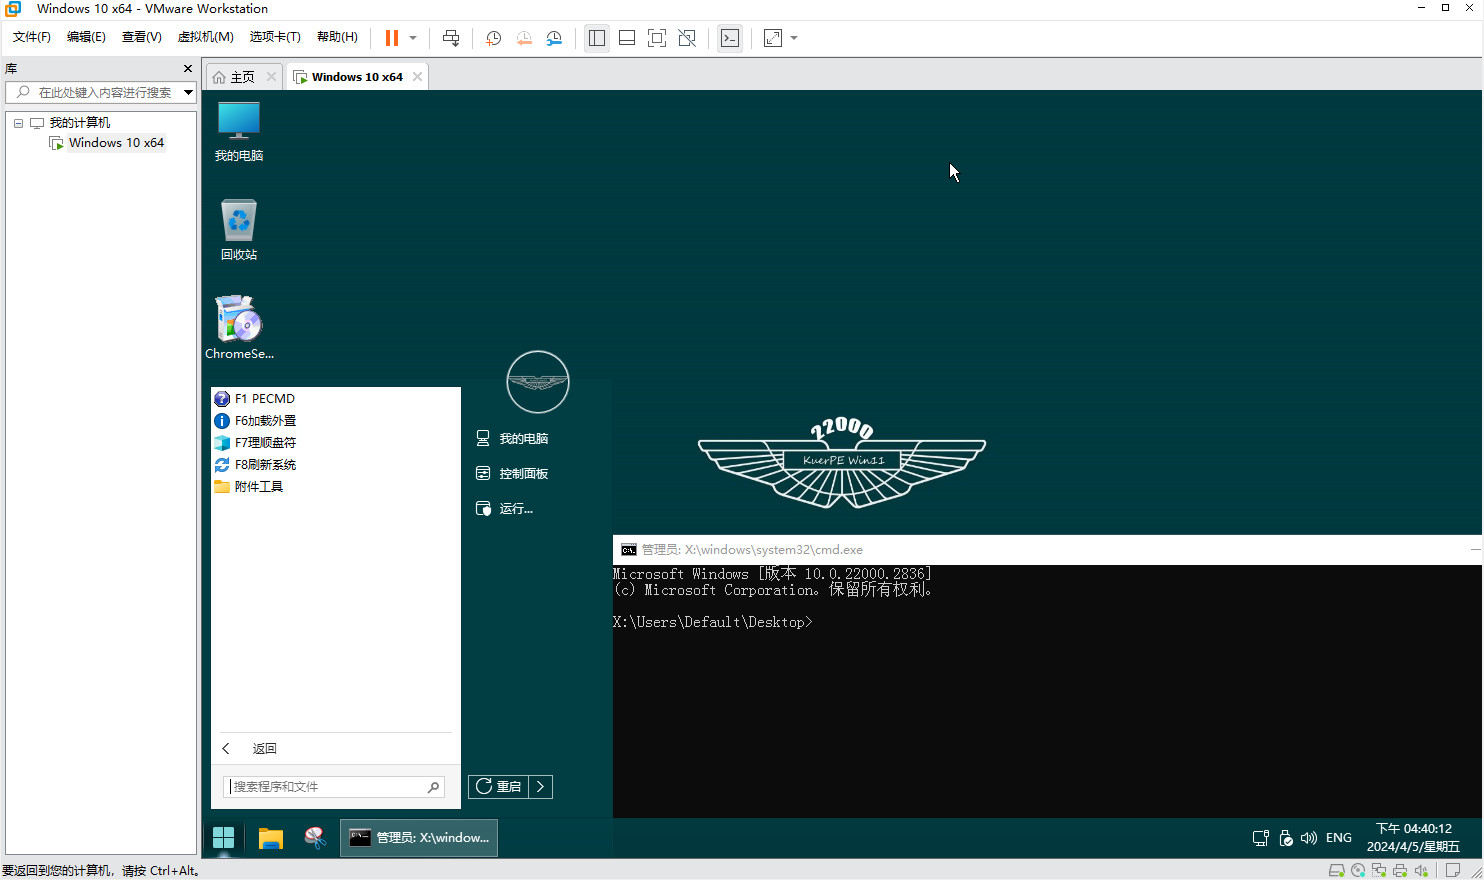Open the 编辑(E) menu

coord(86,37)
